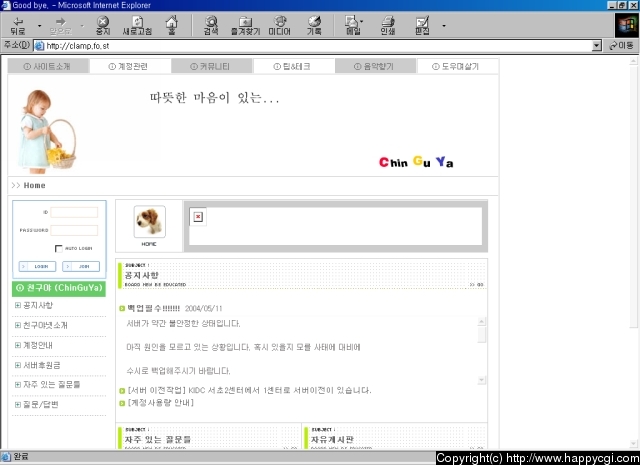Click the 완료 status bar text

coord(21,456)
